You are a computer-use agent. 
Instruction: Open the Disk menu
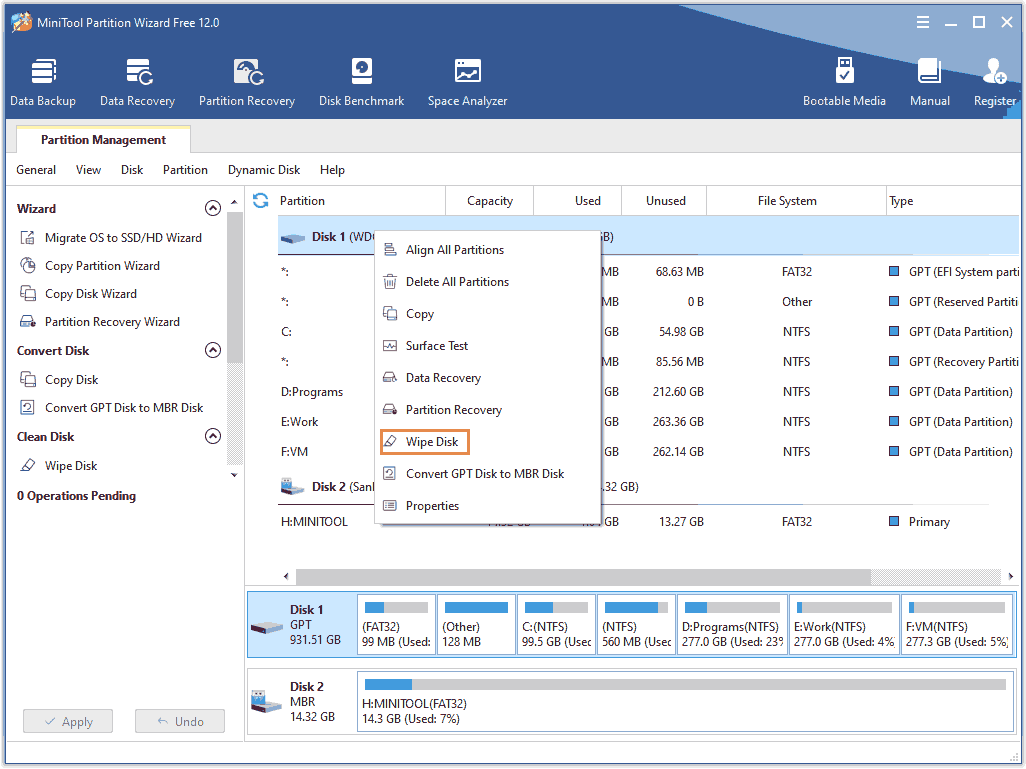[x=132, y=170]
